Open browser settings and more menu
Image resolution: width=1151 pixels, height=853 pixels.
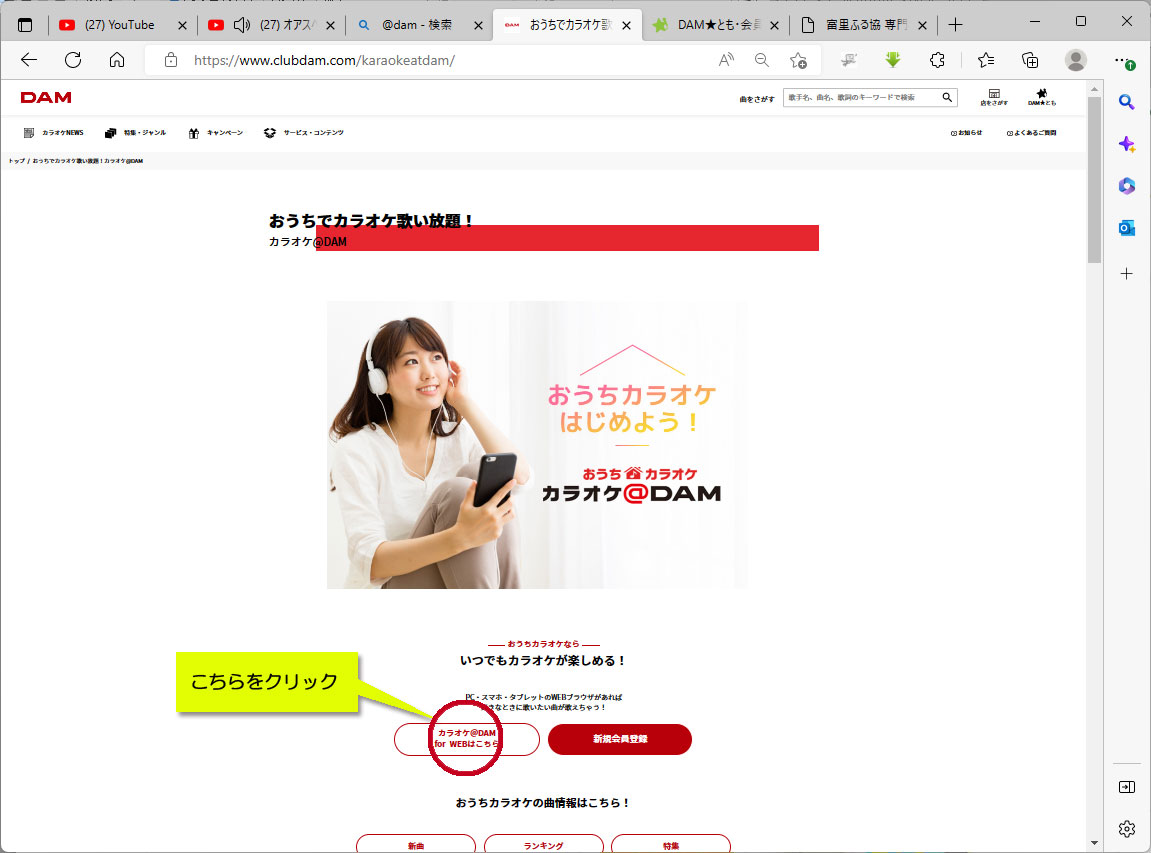click(1123, 60)
